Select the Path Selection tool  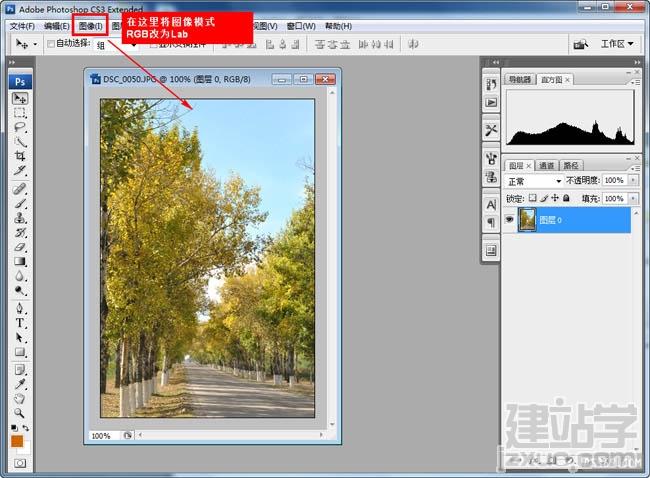20,337
